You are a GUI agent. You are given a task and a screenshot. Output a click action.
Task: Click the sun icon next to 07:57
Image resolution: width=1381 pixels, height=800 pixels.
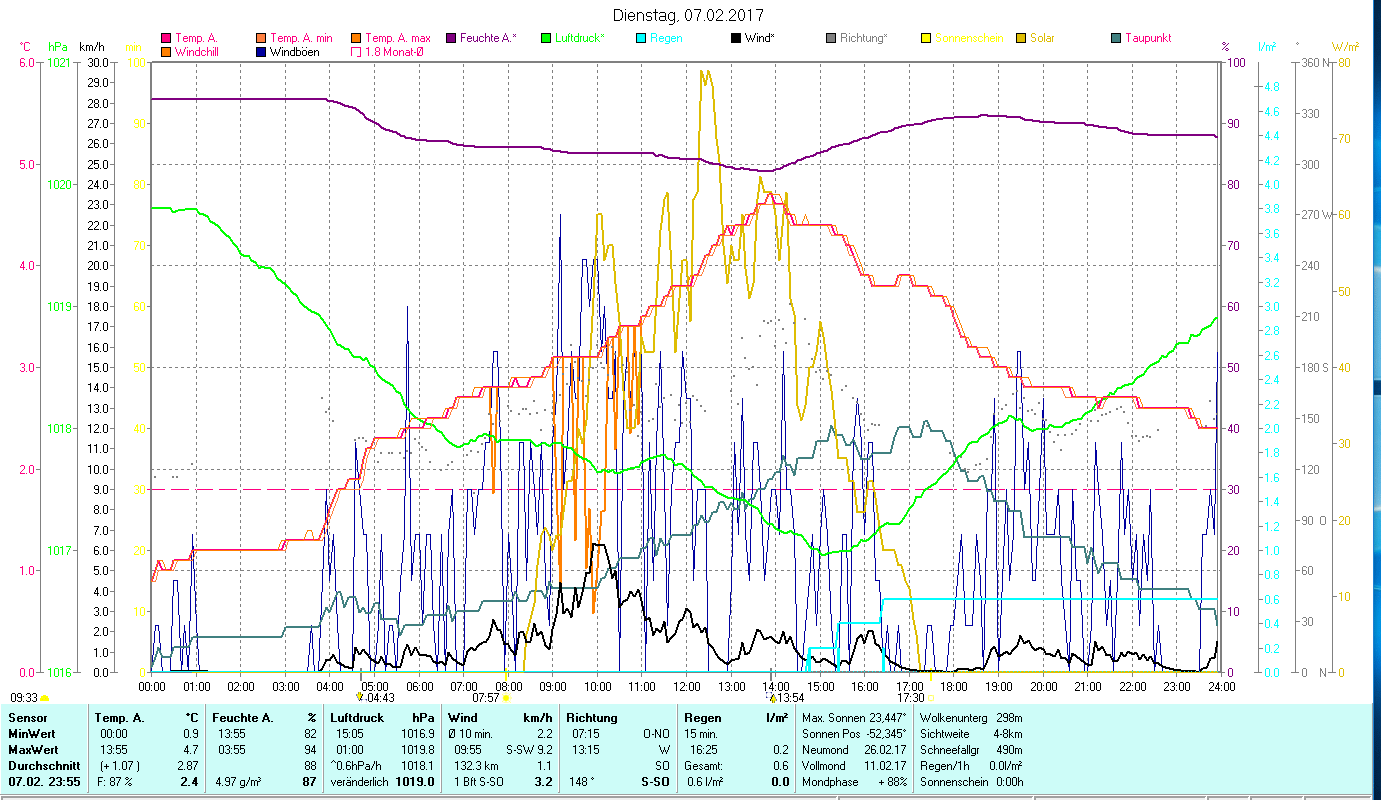point(507,698)
